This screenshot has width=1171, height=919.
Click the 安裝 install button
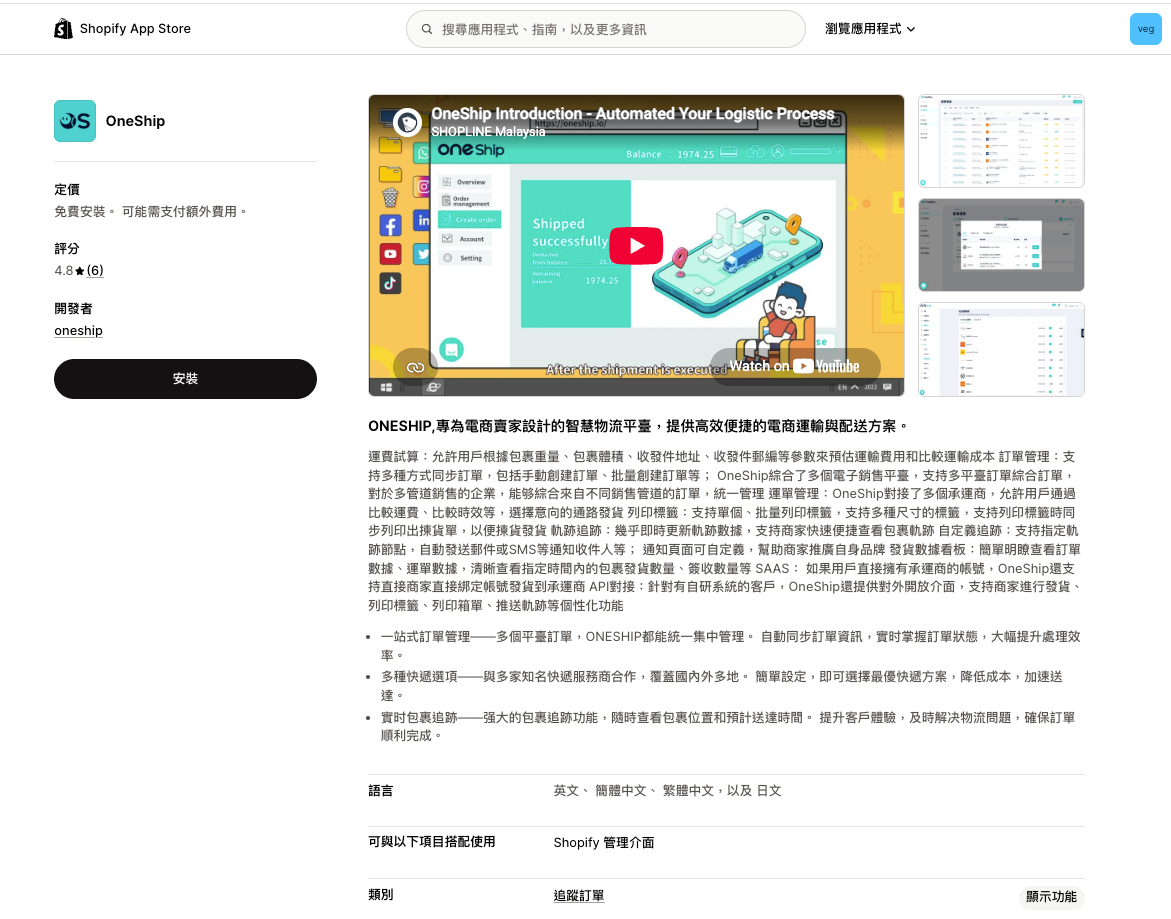pos(185,378)
